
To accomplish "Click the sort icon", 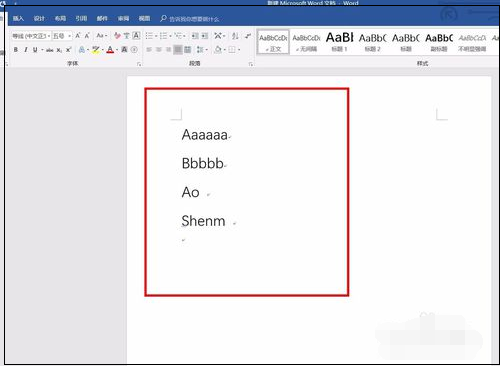I will click(235, 35).
